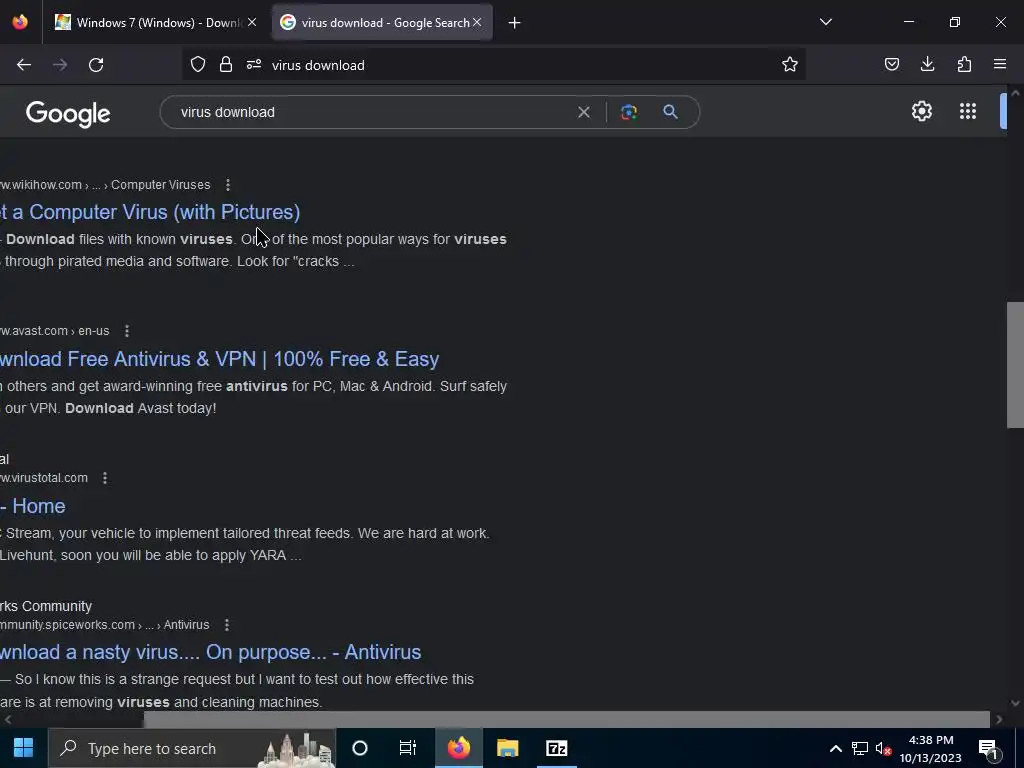Clear the Google search box text
1024x768 pixels.
pyautogui.click(x=584, y=112)
